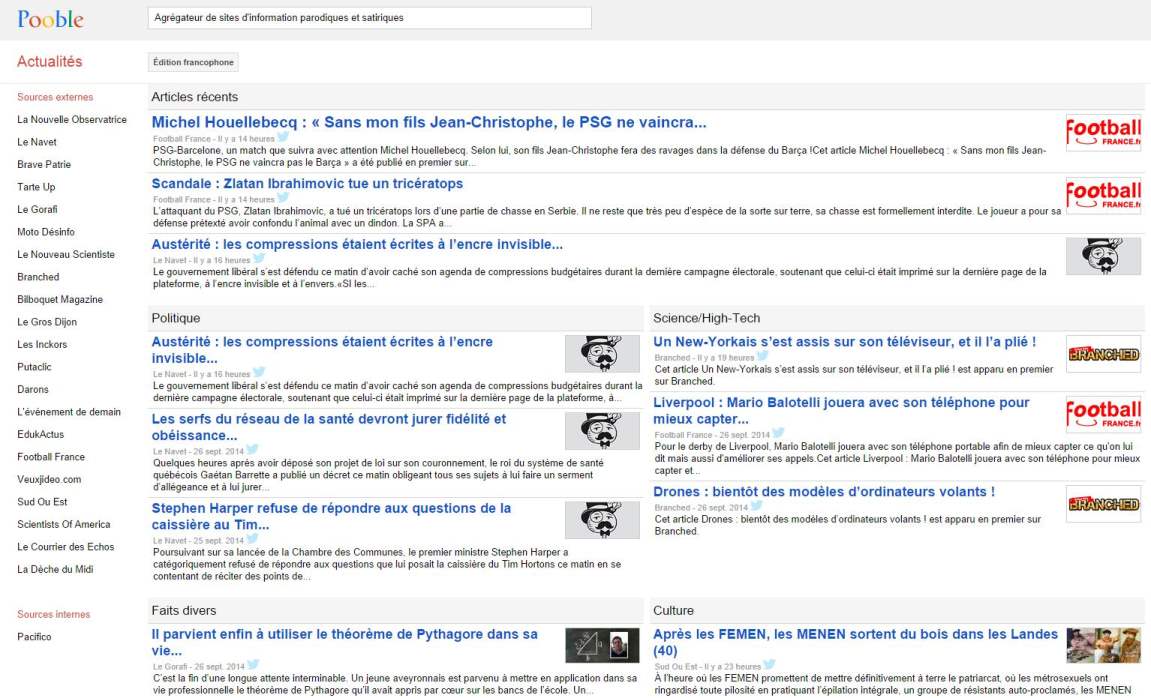The width and height of the screenshot is (1151, 698).
Task: Open Le Courrier des Echos source
Action: (65, 547)
